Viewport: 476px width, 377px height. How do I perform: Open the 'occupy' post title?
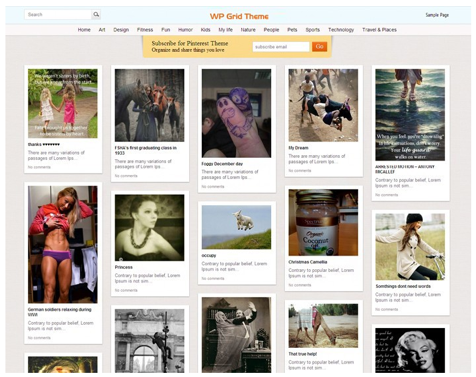[x=209, y=255]
